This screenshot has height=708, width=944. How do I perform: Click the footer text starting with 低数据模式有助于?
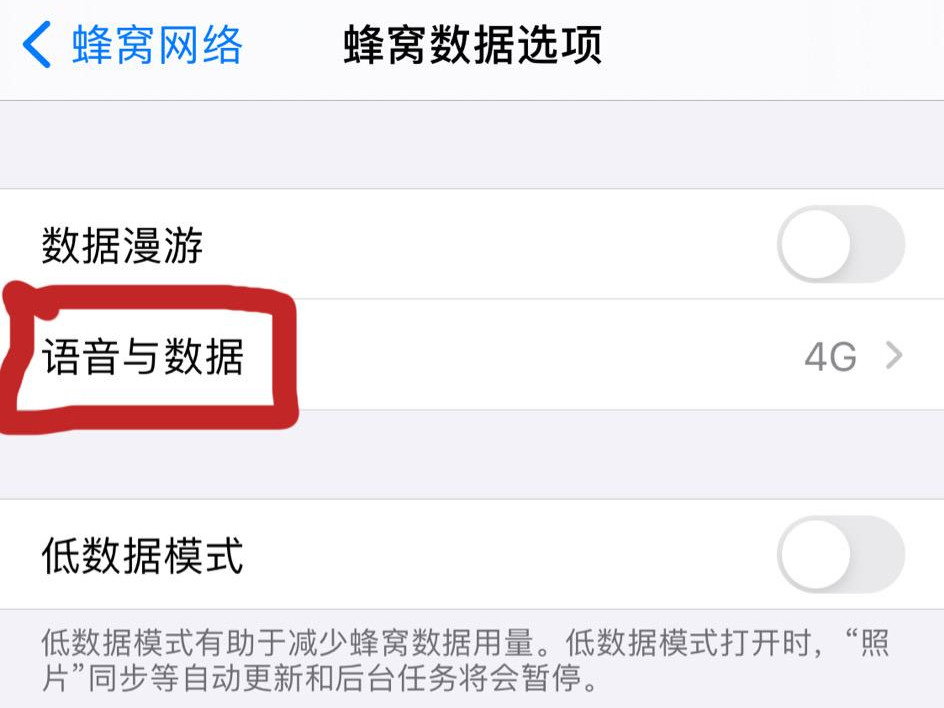point(464,660)
